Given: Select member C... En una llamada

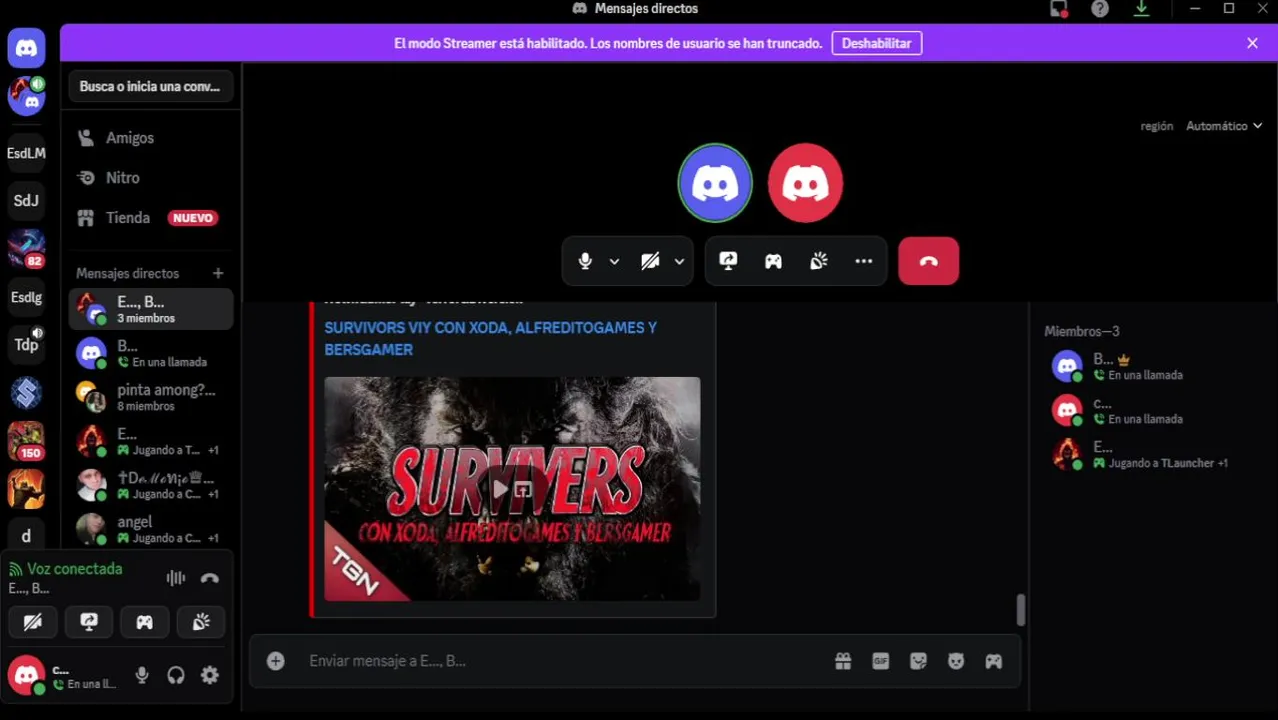Looking at the screenshot, I should pyautogui.click(x=1148, y=410).
